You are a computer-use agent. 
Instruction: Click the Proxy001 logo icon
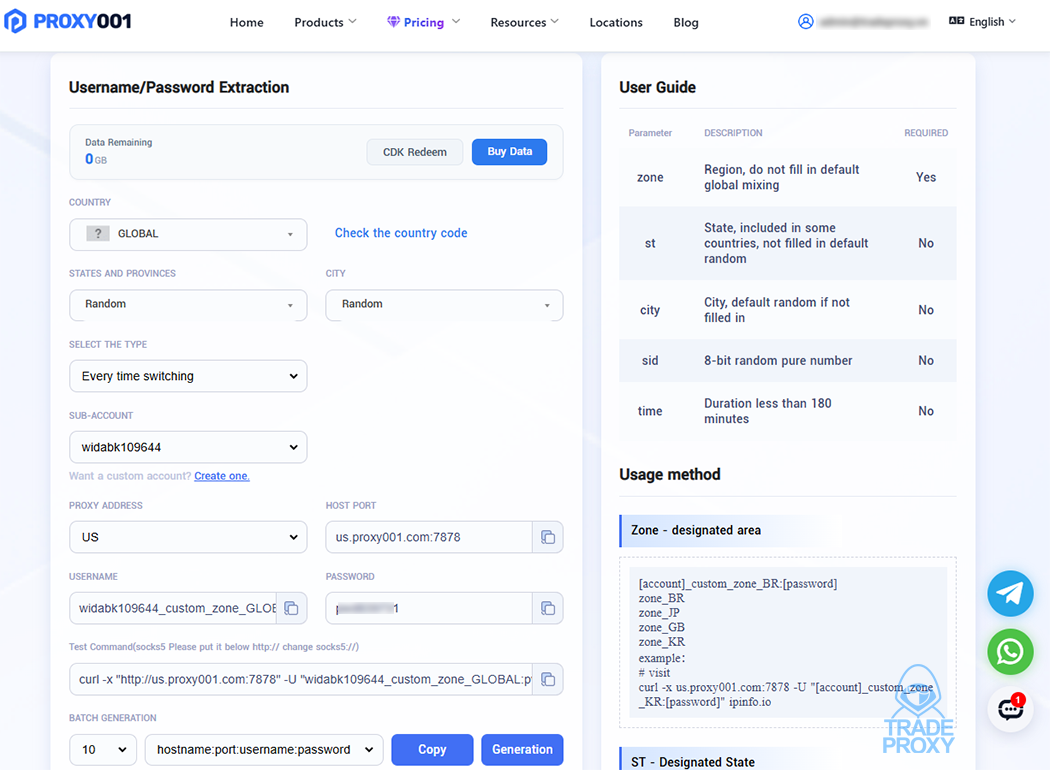16,21
